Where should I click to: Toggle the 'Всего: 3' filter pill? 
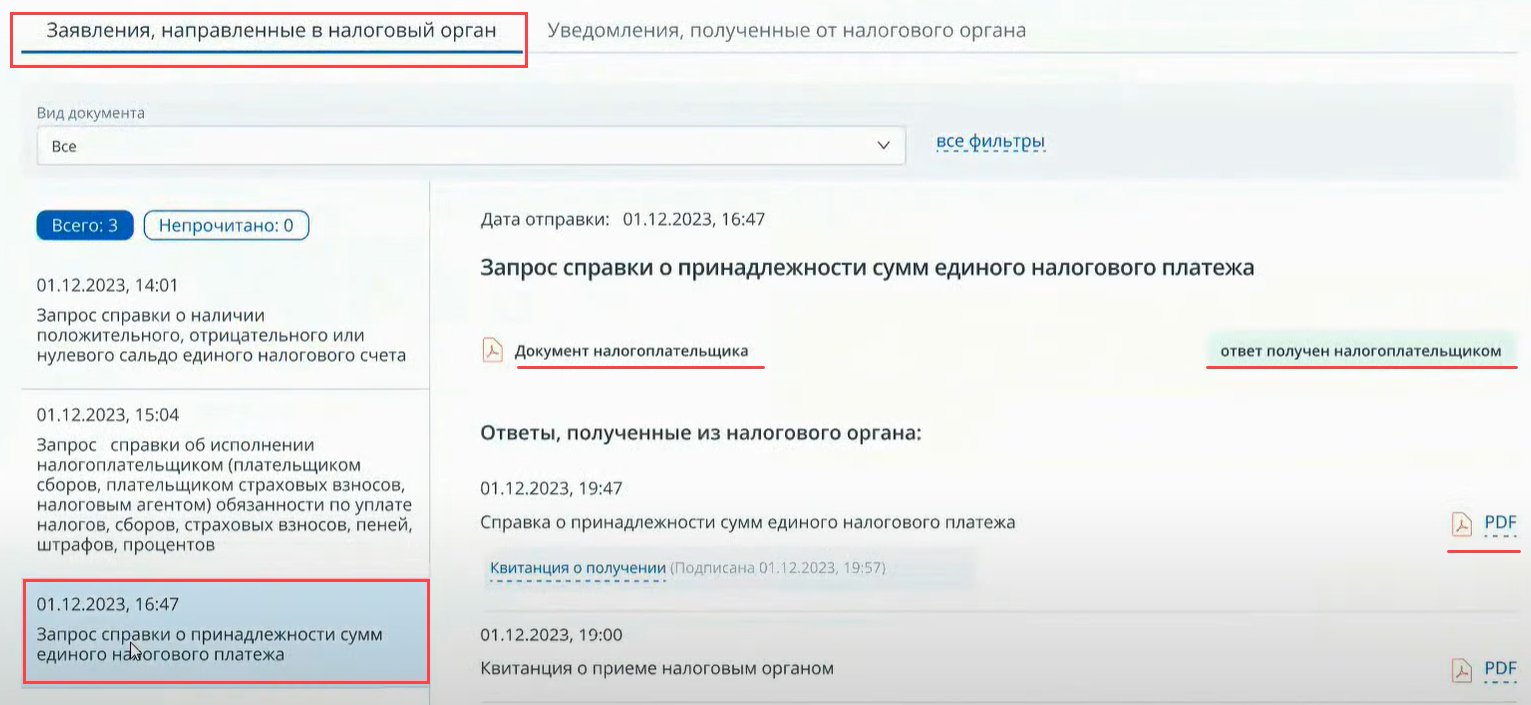click(84, 226)
